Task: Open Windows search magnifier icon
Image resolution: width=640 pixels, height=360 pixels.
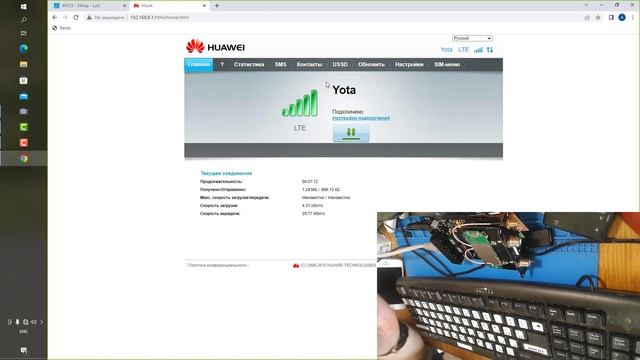Action: tap(24, 20)
